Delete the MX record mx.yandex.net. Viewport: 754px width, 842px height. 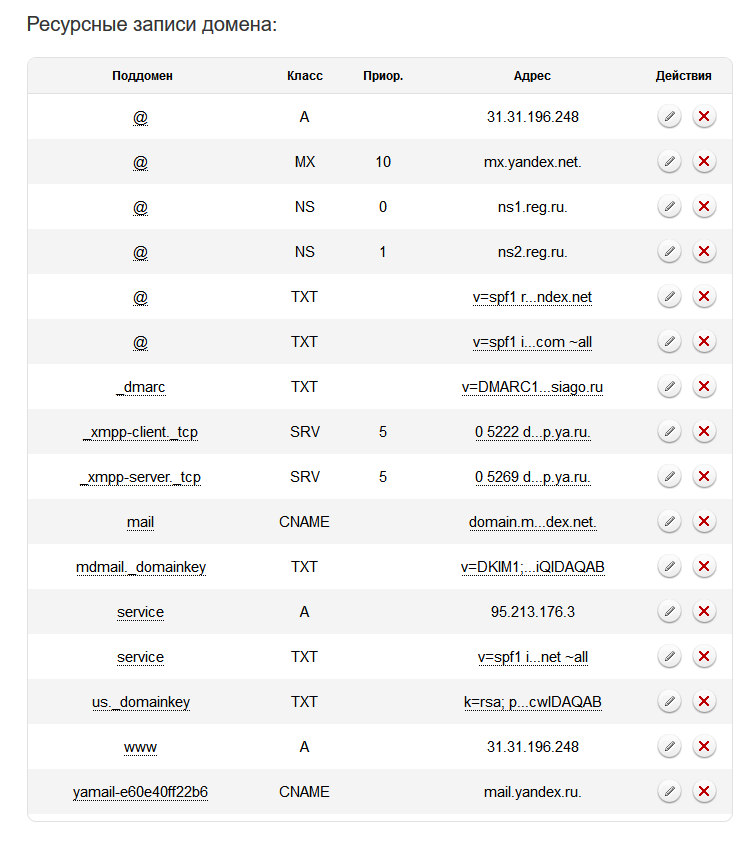click(x=704, y=162)
